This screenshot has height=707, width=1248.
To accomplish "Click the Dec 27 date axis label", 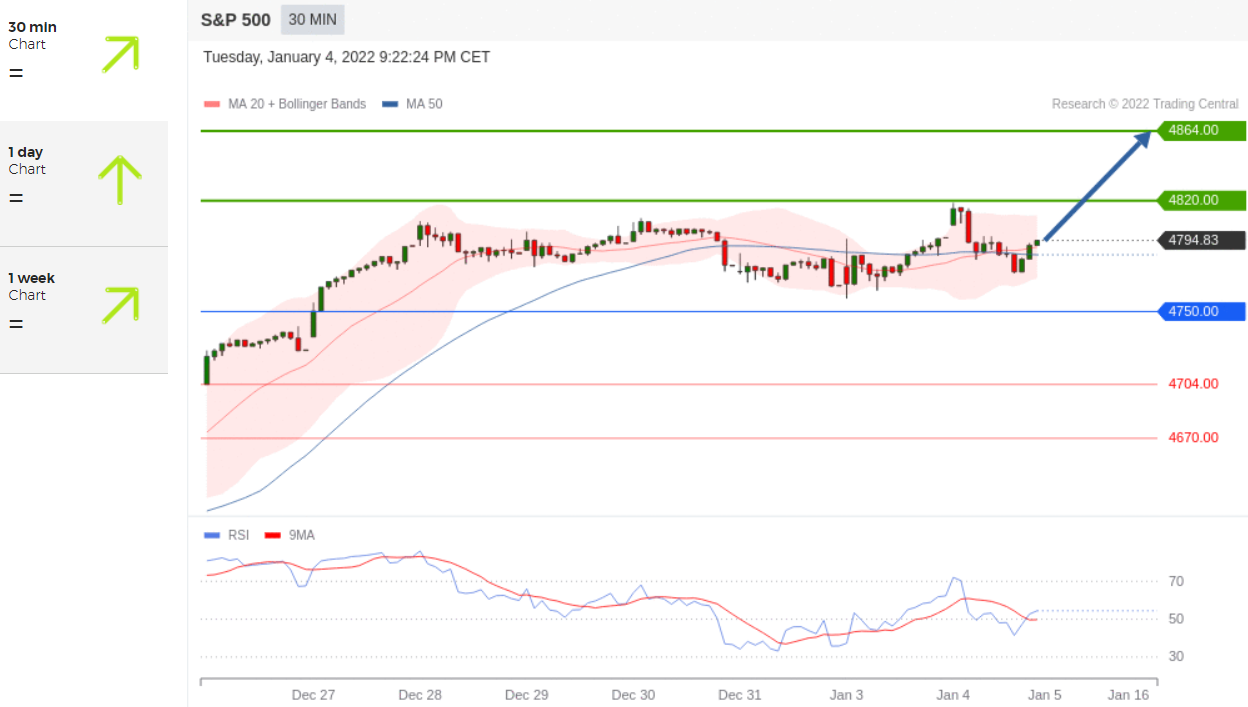I will pyautogui.click(x=313, y=695).
